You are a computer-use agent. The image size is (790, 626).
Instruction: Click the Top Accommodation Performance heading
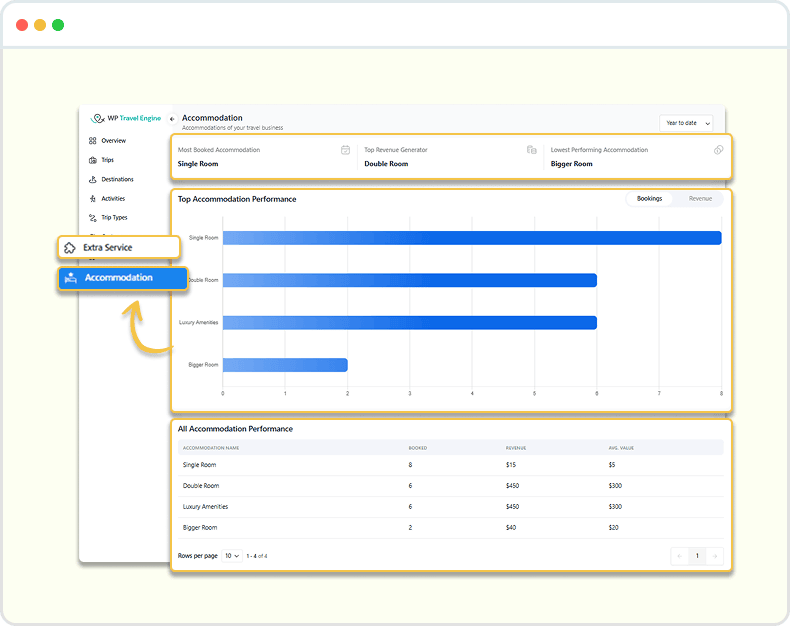[x=237, y=199]
